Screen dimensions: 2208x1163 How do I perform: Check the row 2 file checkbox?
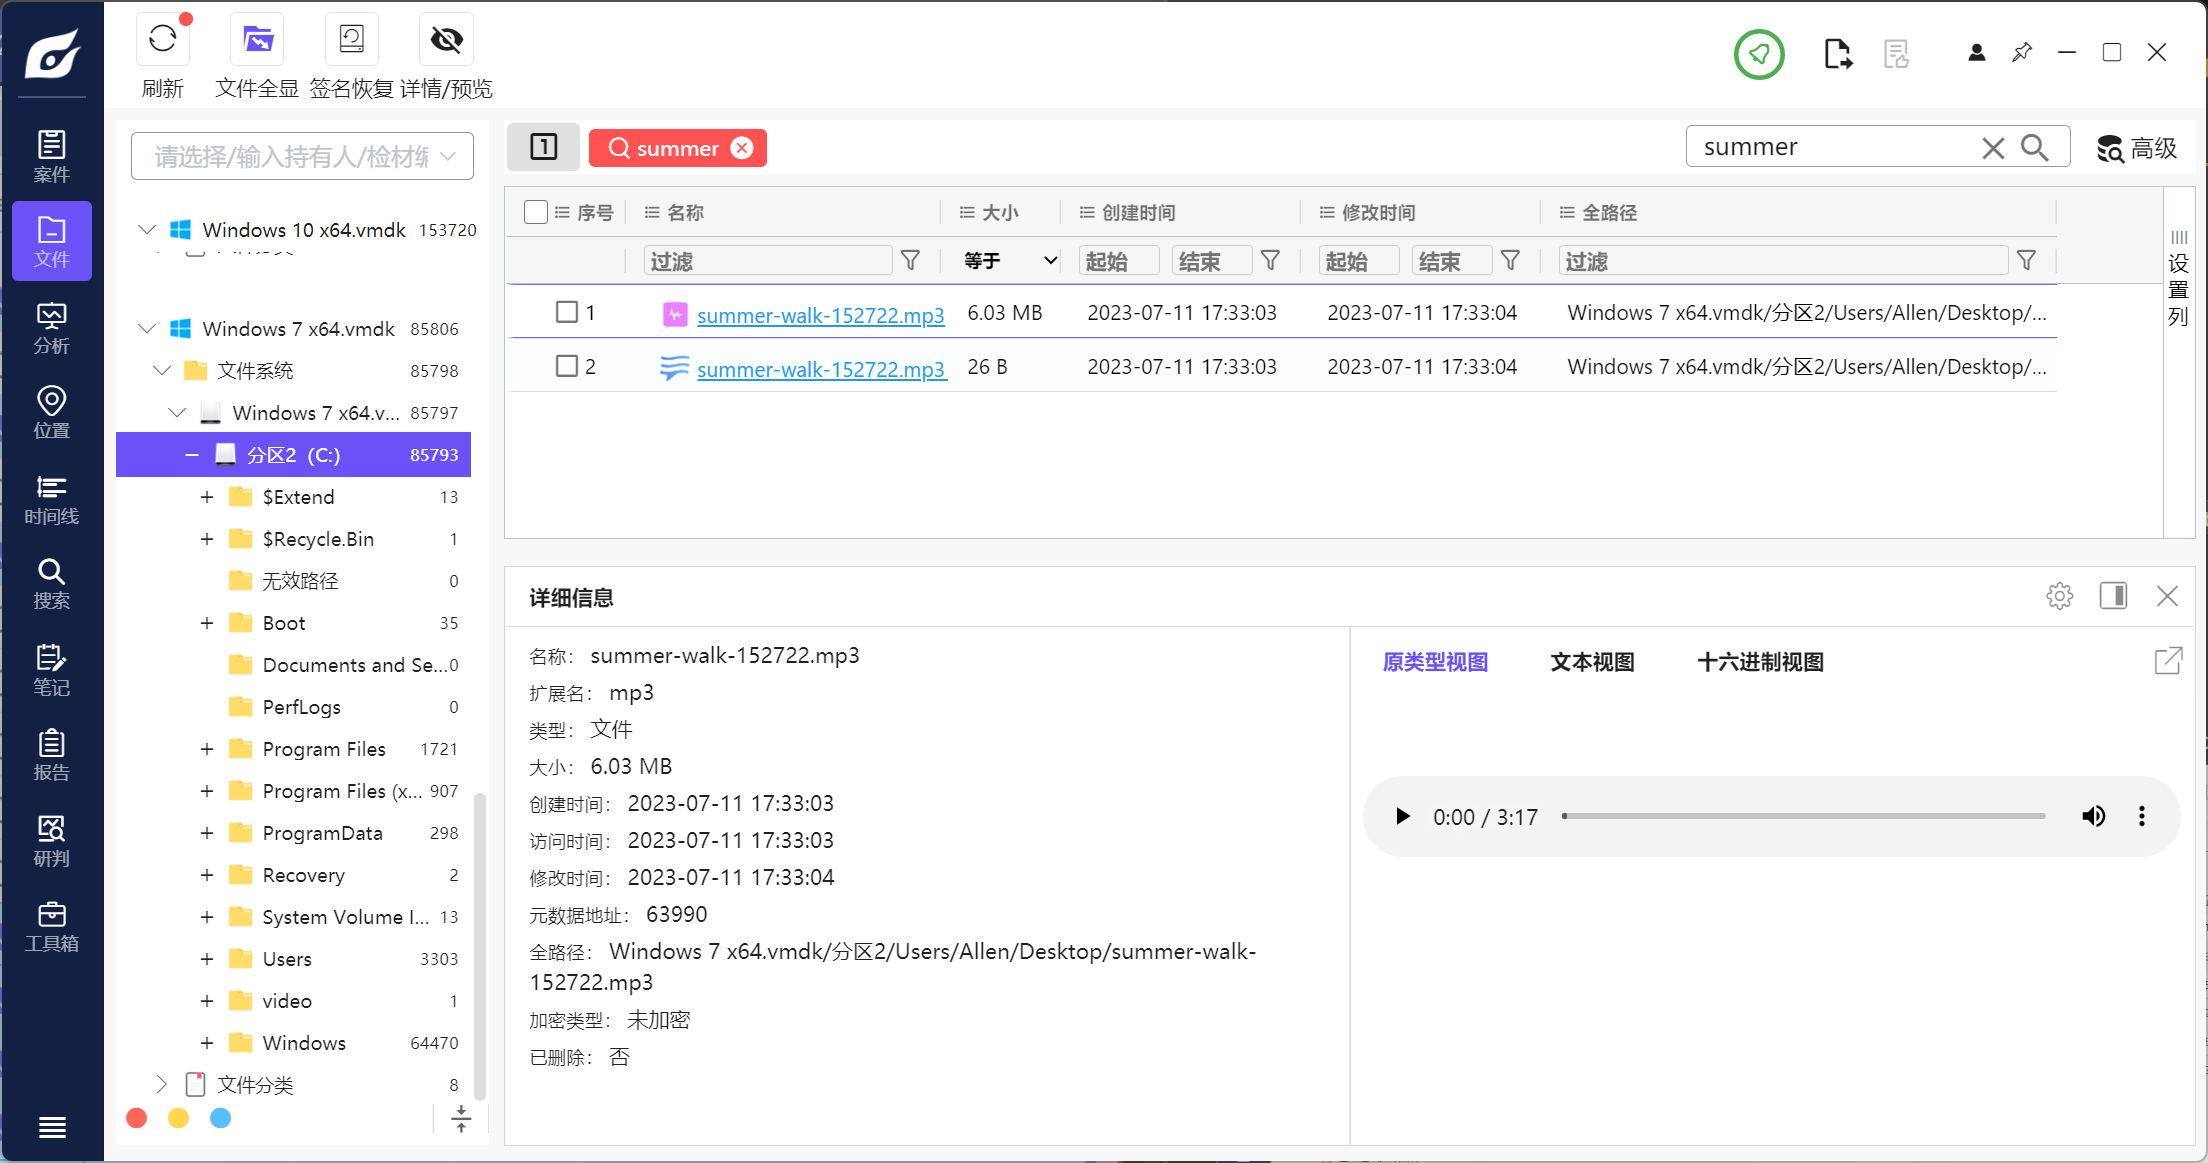[x=567, y=366]
